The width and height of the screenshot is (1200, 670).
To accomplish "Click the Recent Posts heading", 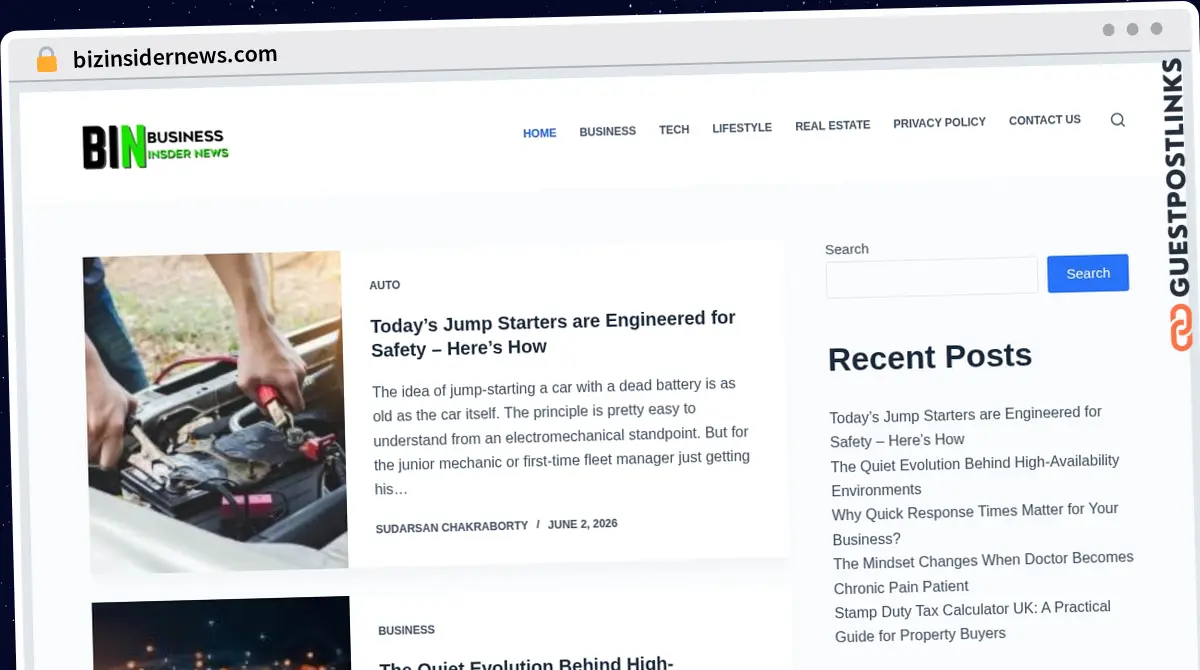I will pos(930,357).
